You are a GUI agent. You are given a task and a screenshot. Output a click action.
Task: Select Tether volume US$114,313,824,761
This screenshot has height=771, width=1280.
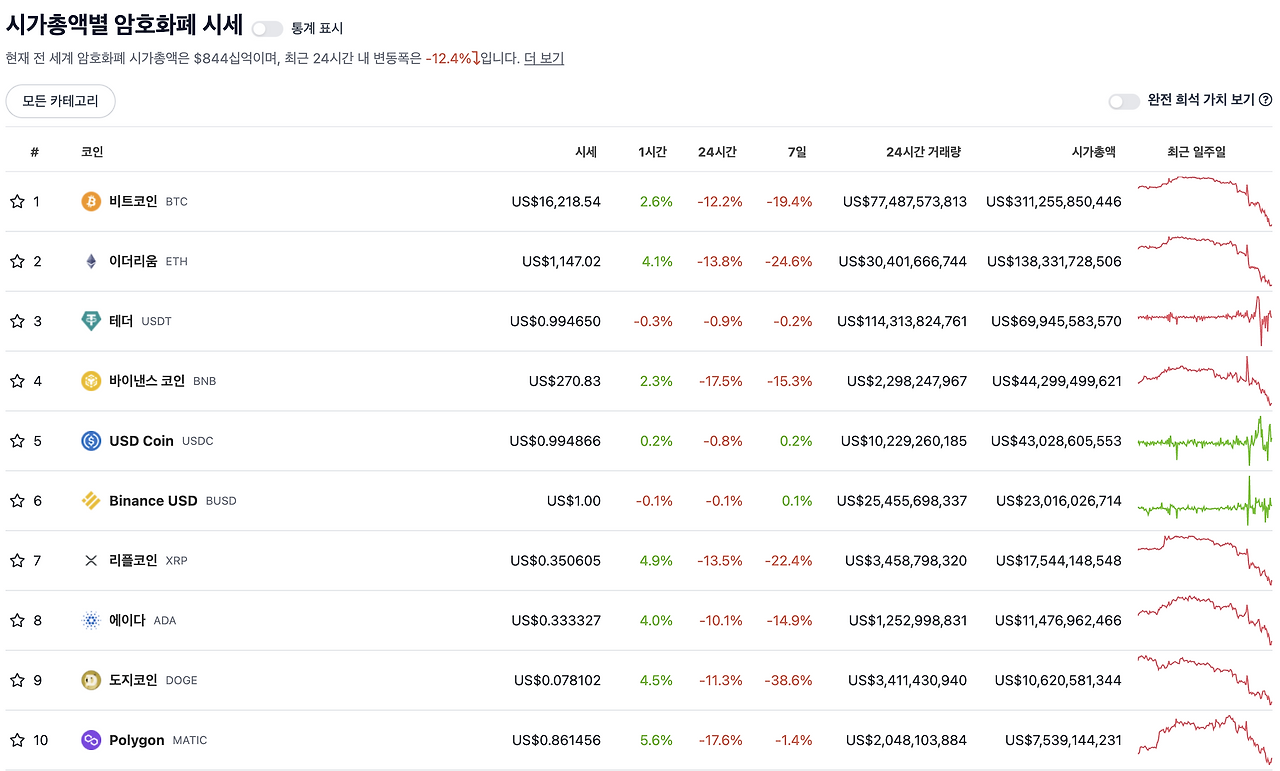tap(902, 321)
